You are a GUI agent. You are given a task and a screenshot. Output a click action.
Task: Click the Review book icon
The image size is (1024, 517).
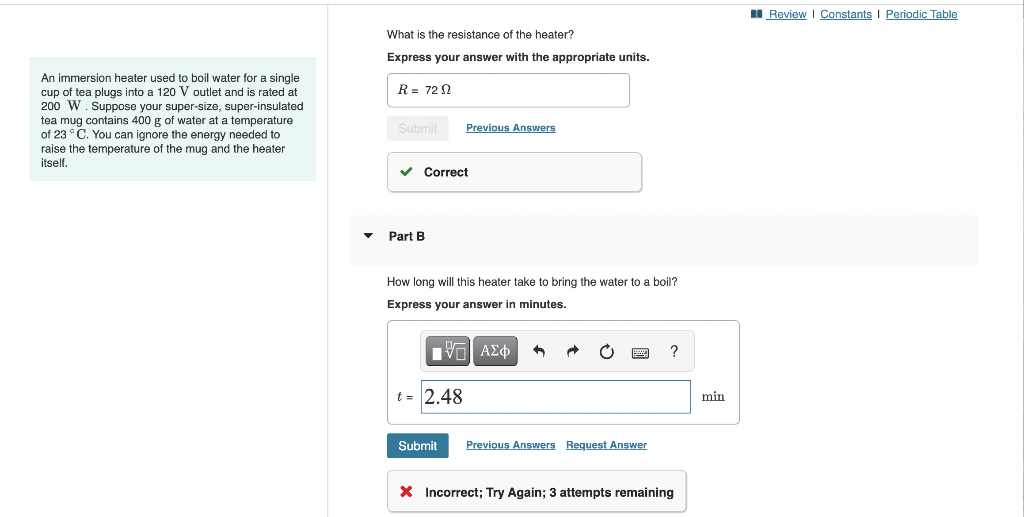[x=756, y=14]
